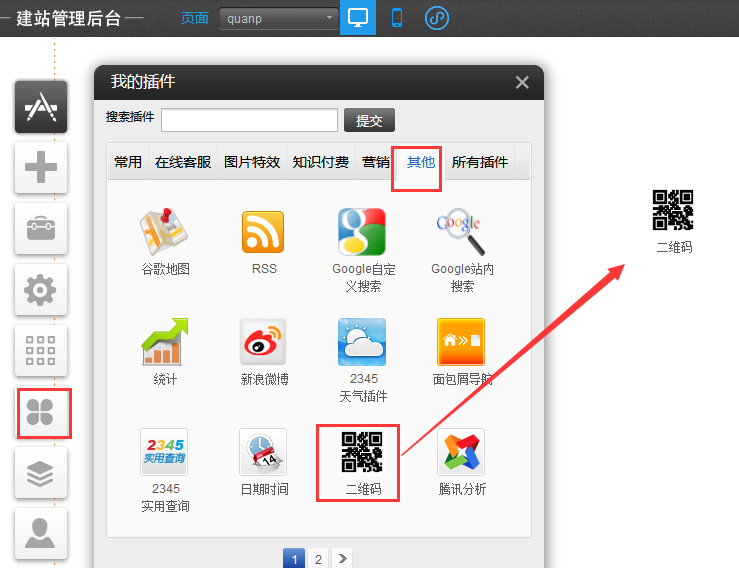Expand the quanp page dropdown
The height and width of the screenshot is (568, 739).
[279, 19]
